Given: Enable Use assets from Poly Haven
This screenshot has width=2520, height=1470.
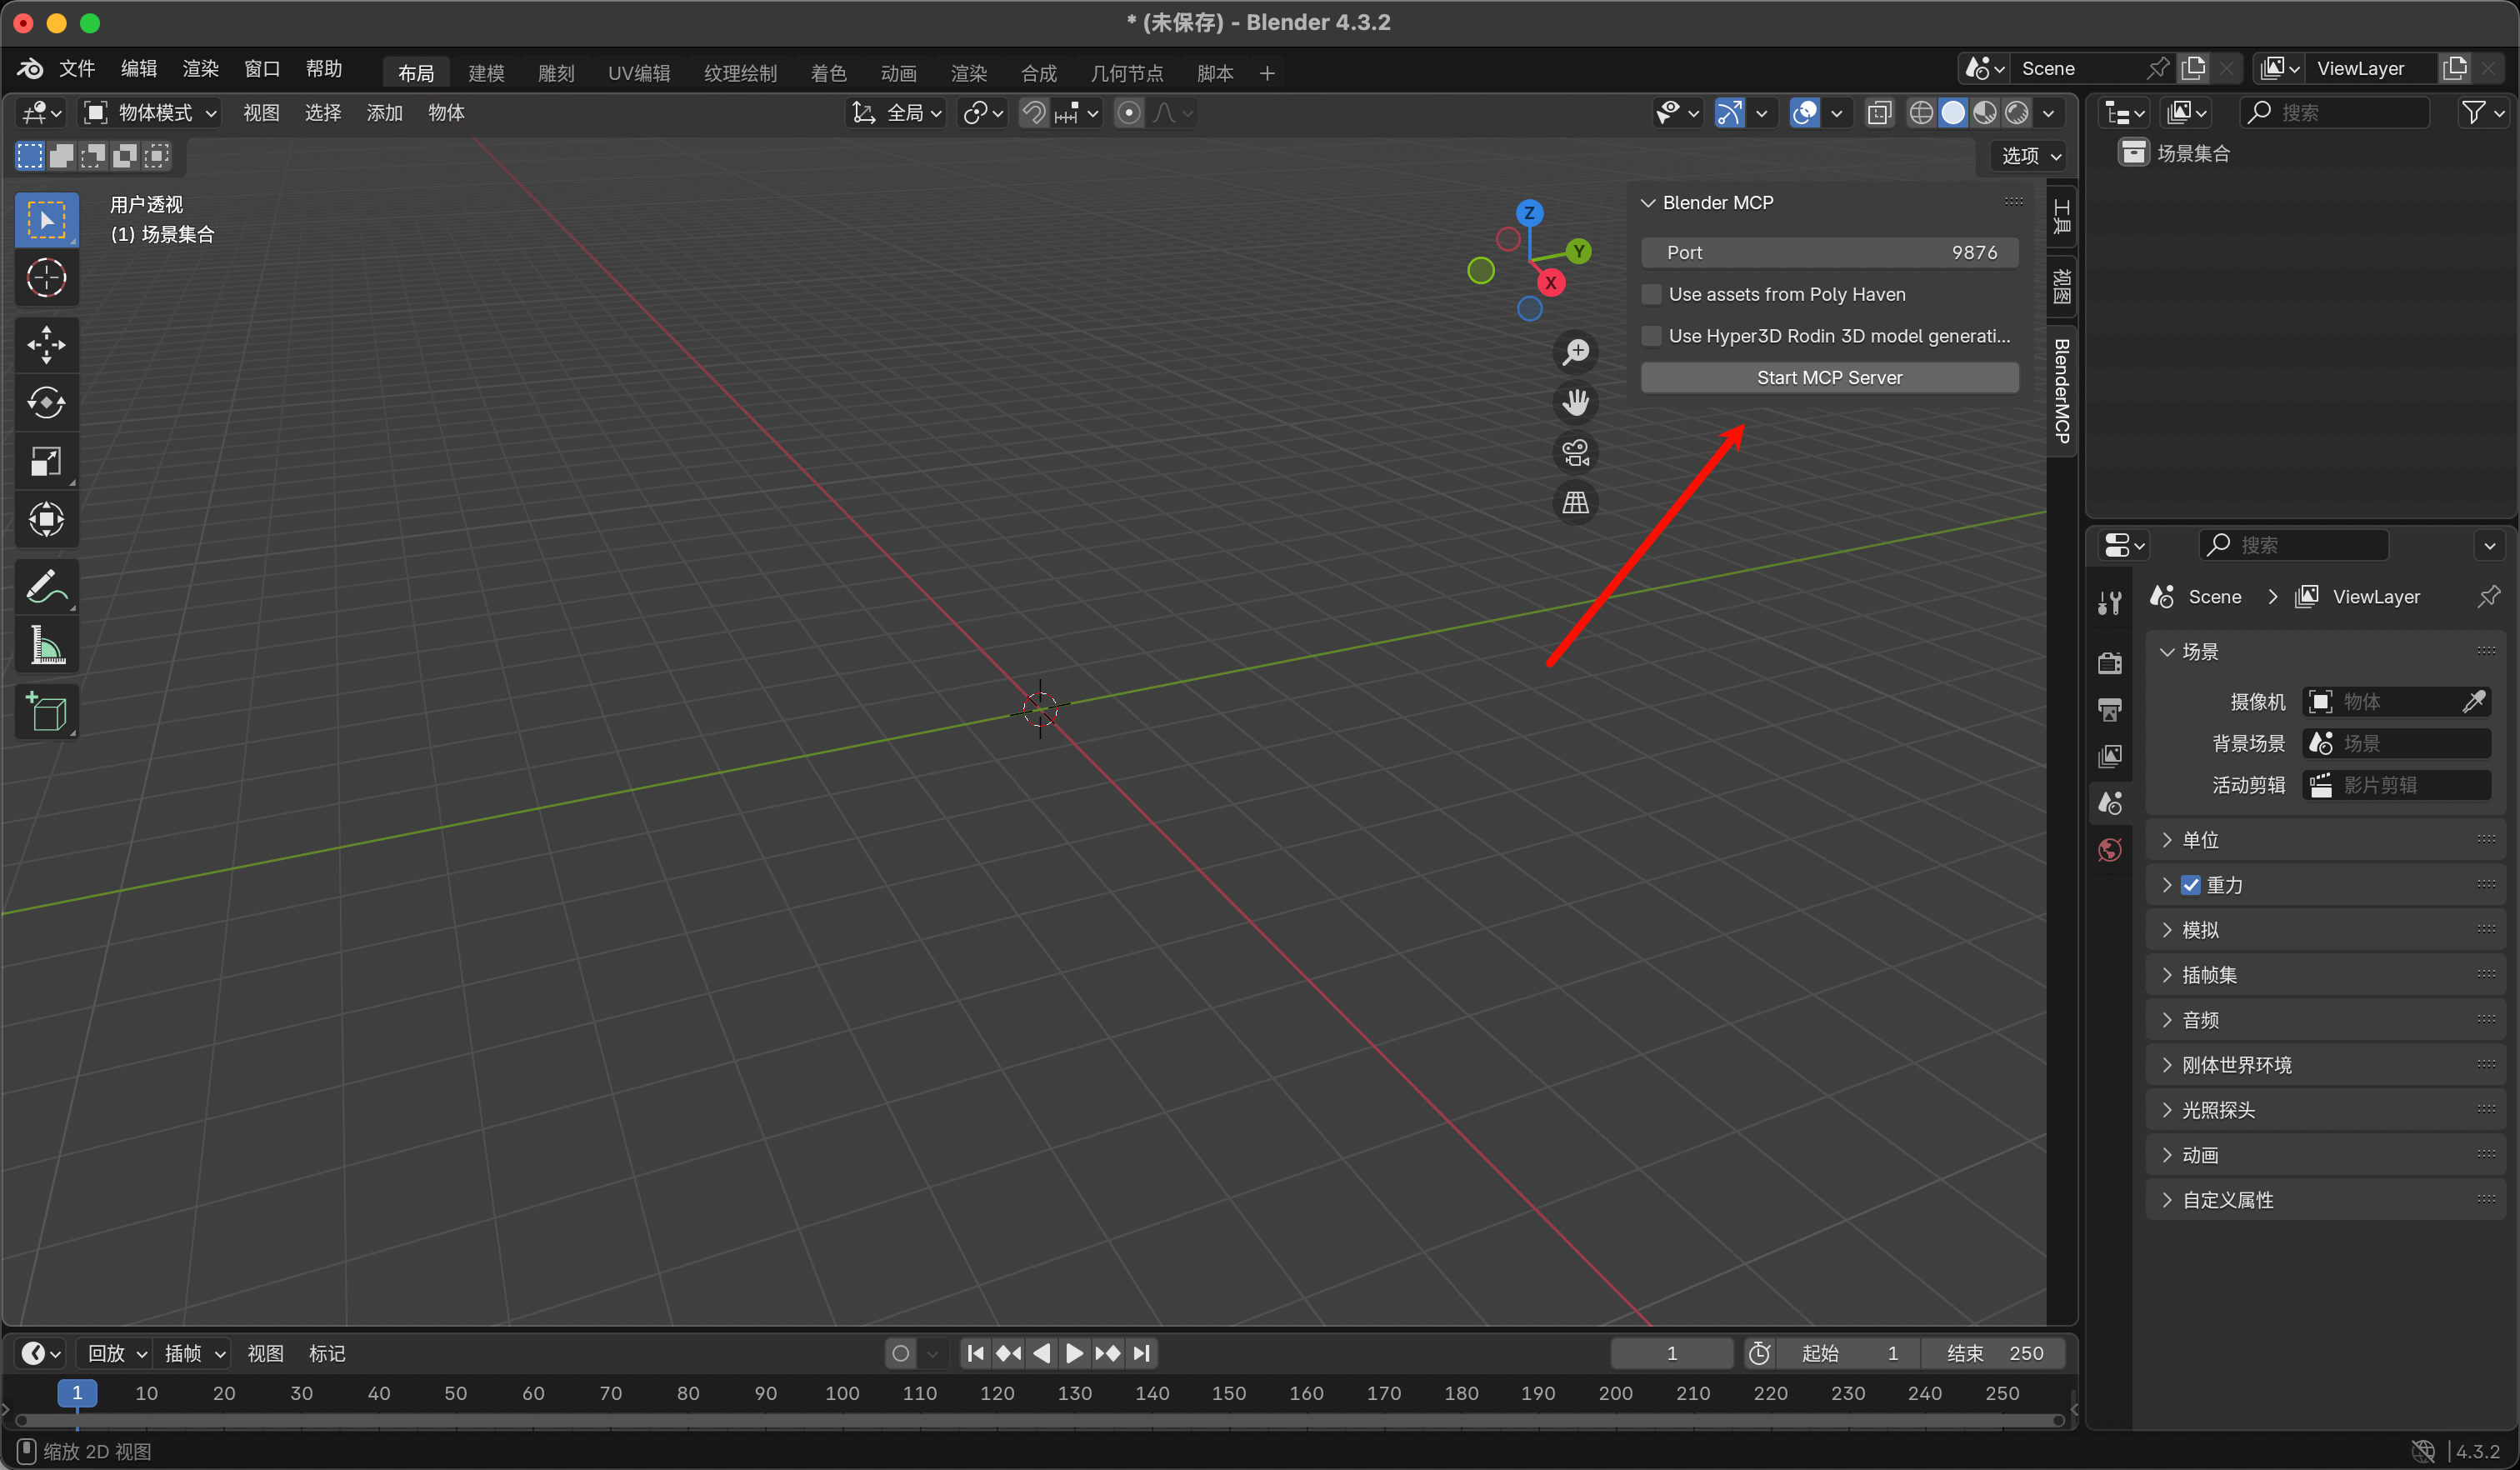Looking at the screenshot, I should click(x=1652, y=294).
